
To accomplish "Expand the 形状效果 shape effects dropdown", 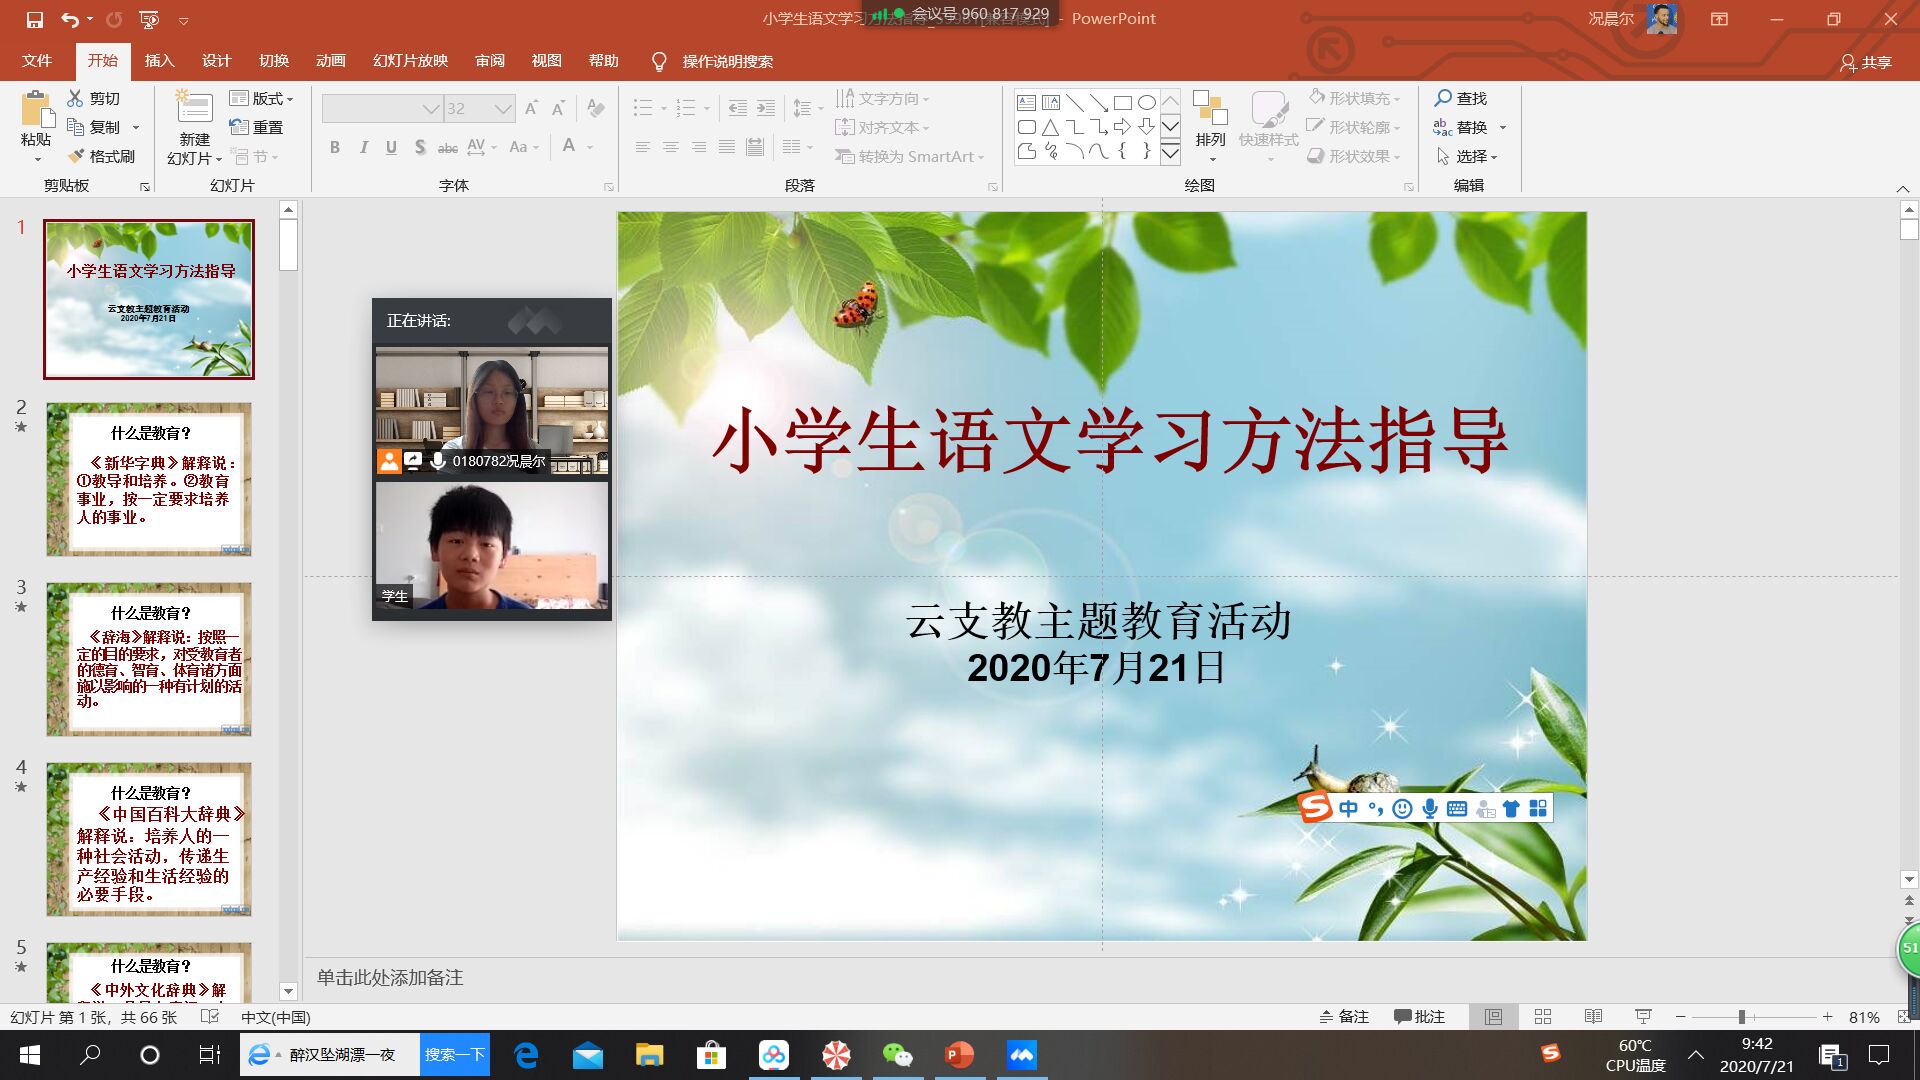I will 1356,156.
